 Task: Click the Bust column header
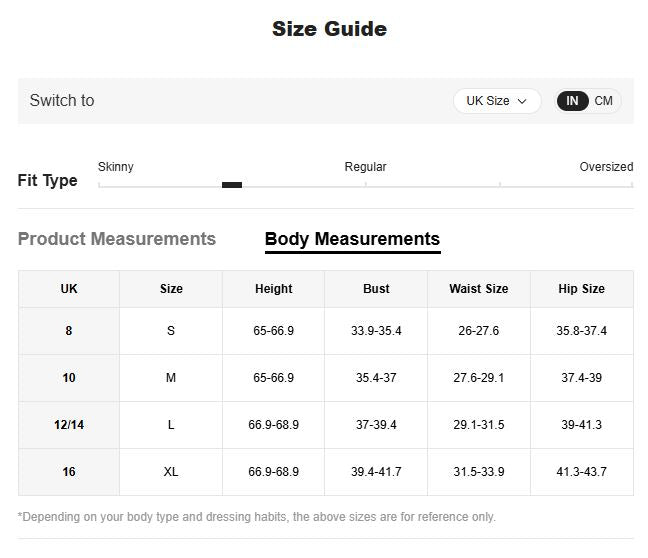coord(376,289)
